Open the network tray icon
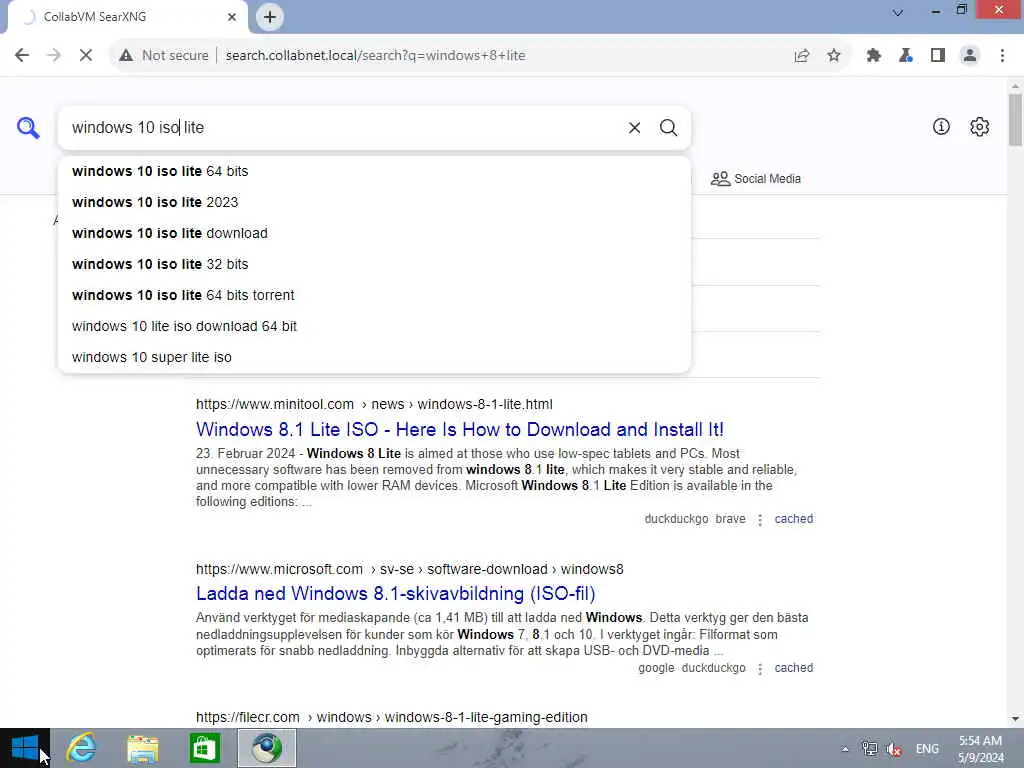The width and height of the screenshot is (1024, 768). 870,748
